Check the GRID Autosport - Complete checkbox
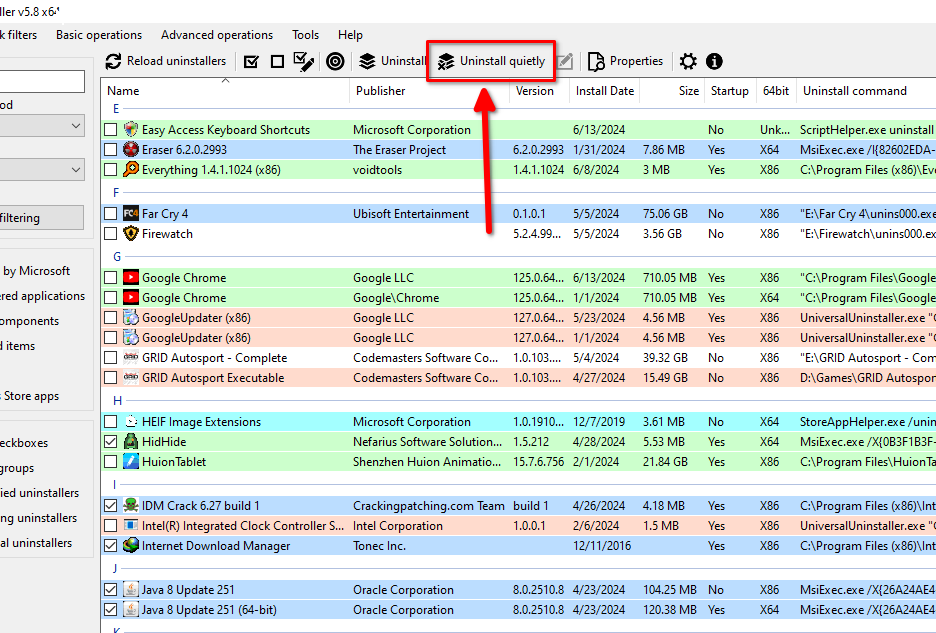936x633 pixels. click(x=110, y=358)
